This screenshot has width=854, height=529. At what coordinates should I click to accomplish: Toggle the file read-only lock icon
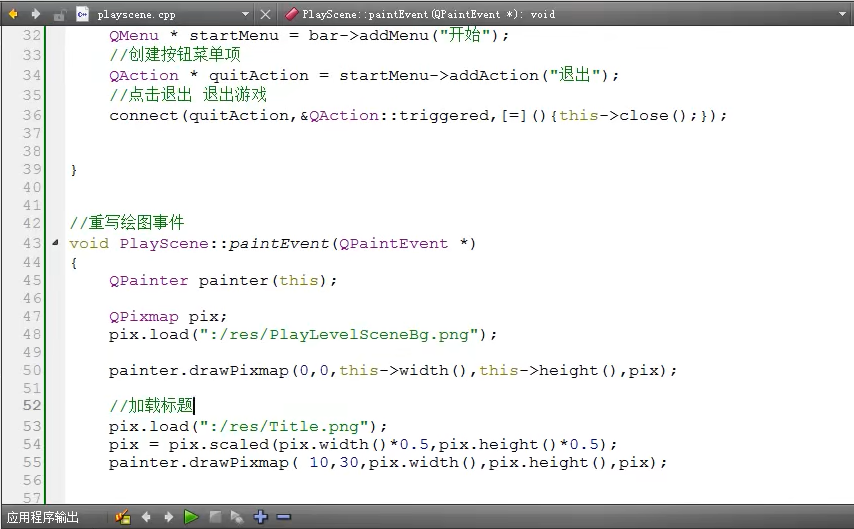(x=59, y=15)
